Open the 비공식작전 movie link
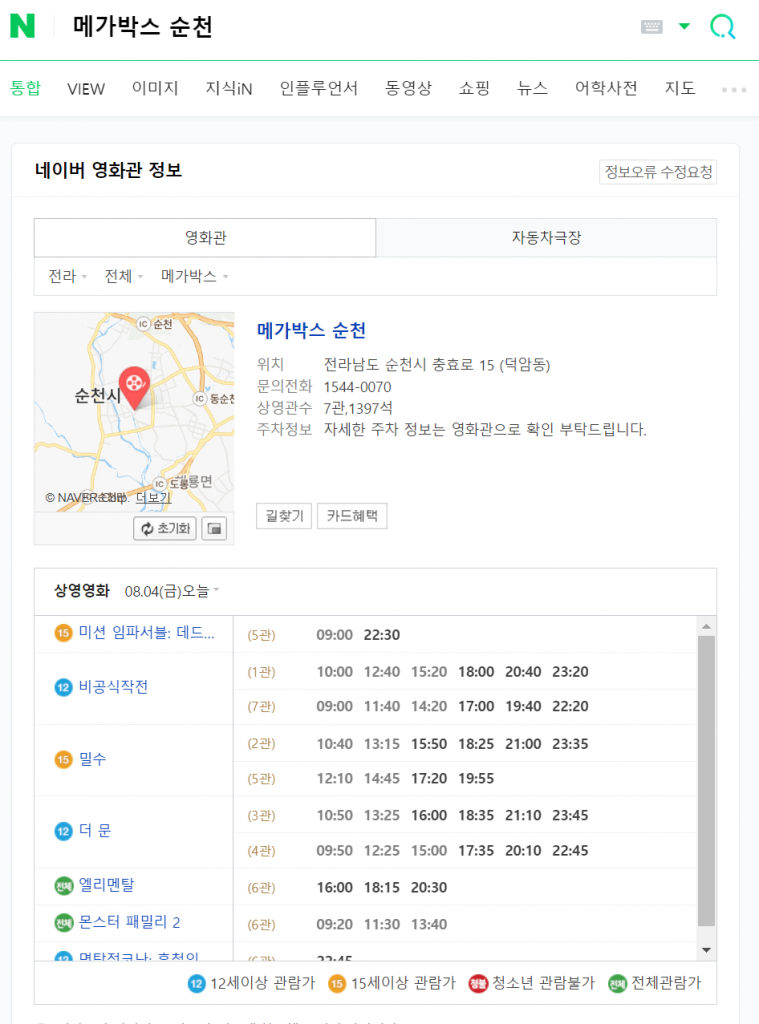759x1024 pixels. (113, 686)
